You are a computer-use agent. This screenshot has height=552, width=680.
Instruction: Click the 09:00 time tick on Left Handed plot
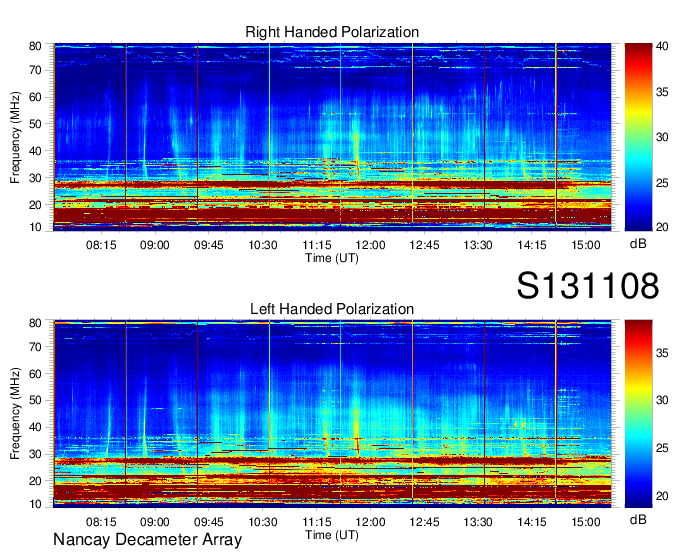pyautogui.click(x=155, y=522)
